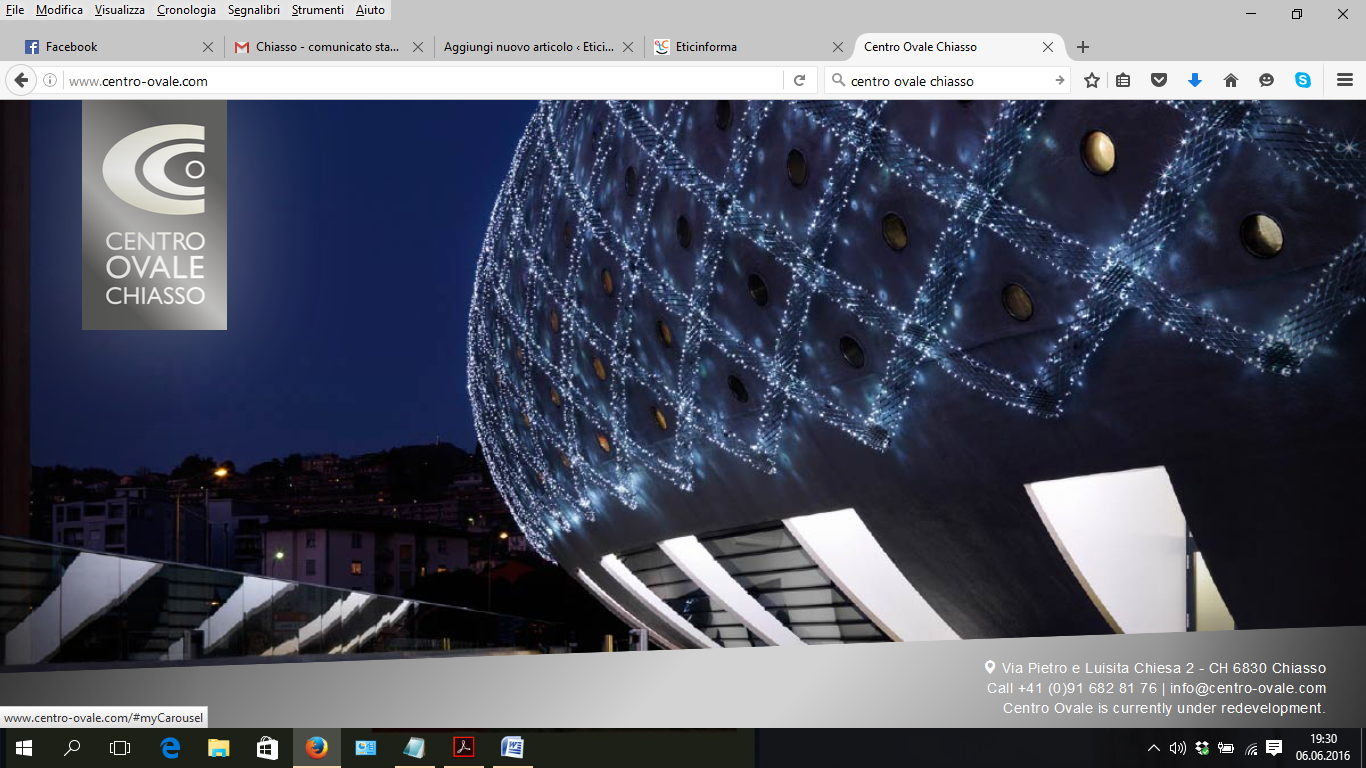Viewport: 1366px width, 768px height.
Task: Open Windows taskbar search
Action: click(72, 748)
